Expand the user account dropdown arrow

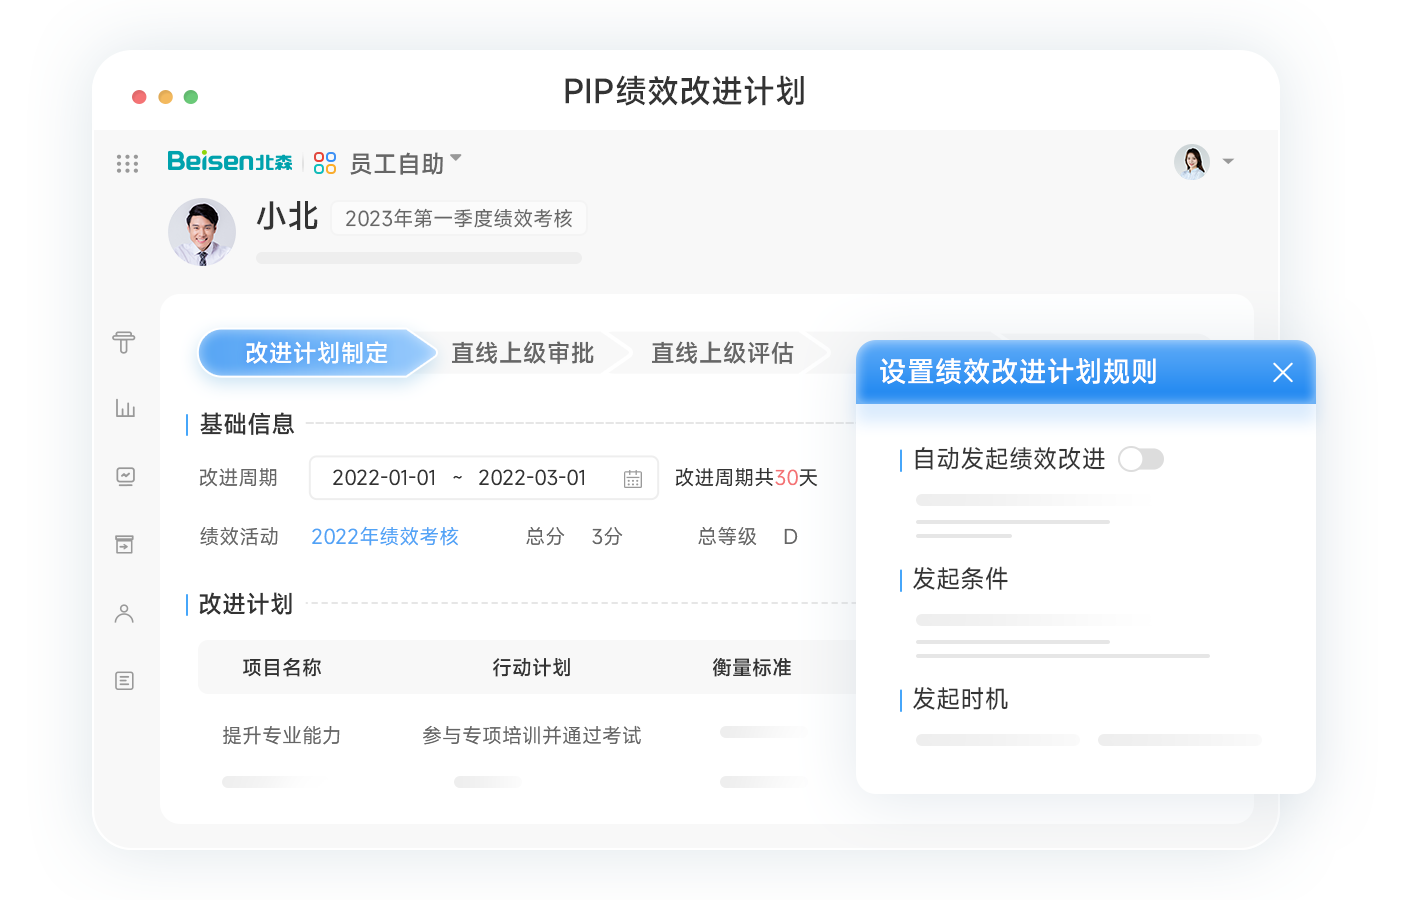coord(1228,162)
